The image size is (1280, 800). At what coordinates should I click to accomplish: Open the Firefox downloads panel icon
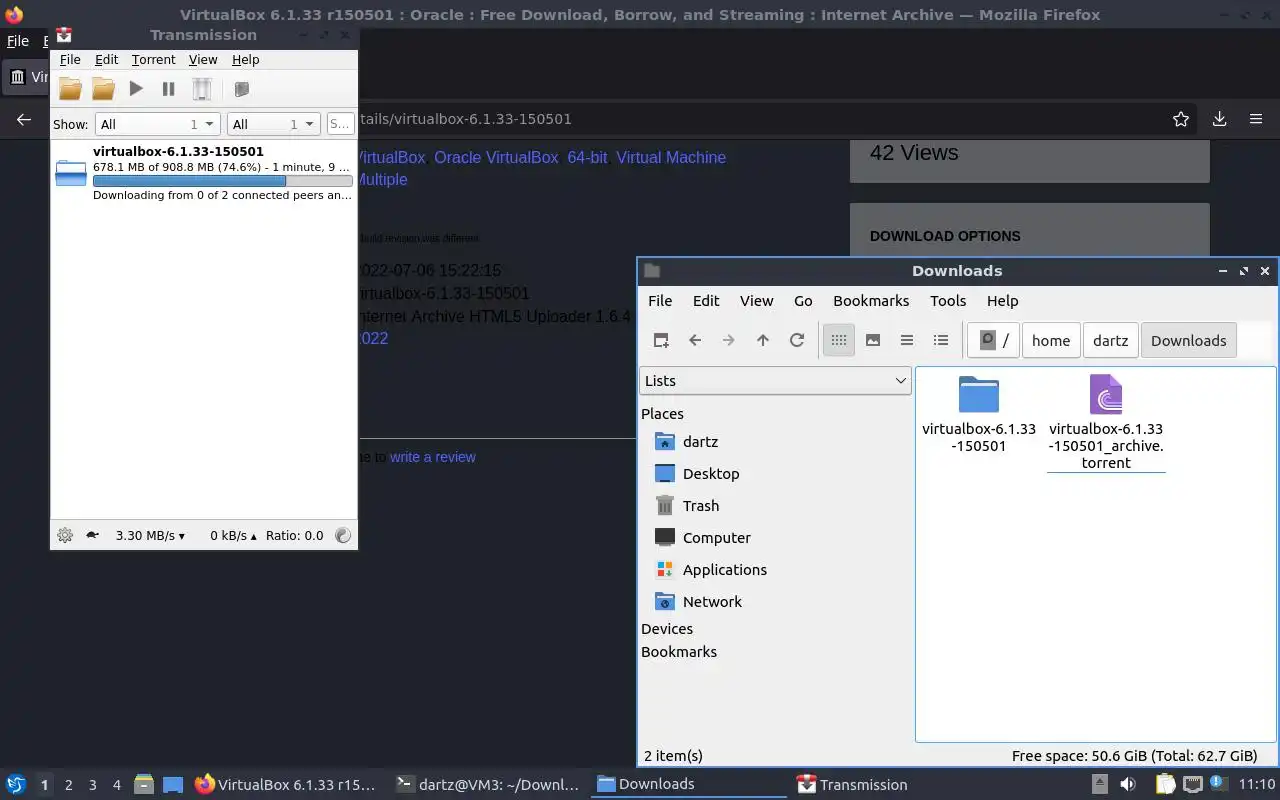click(x=1219, y=119)
